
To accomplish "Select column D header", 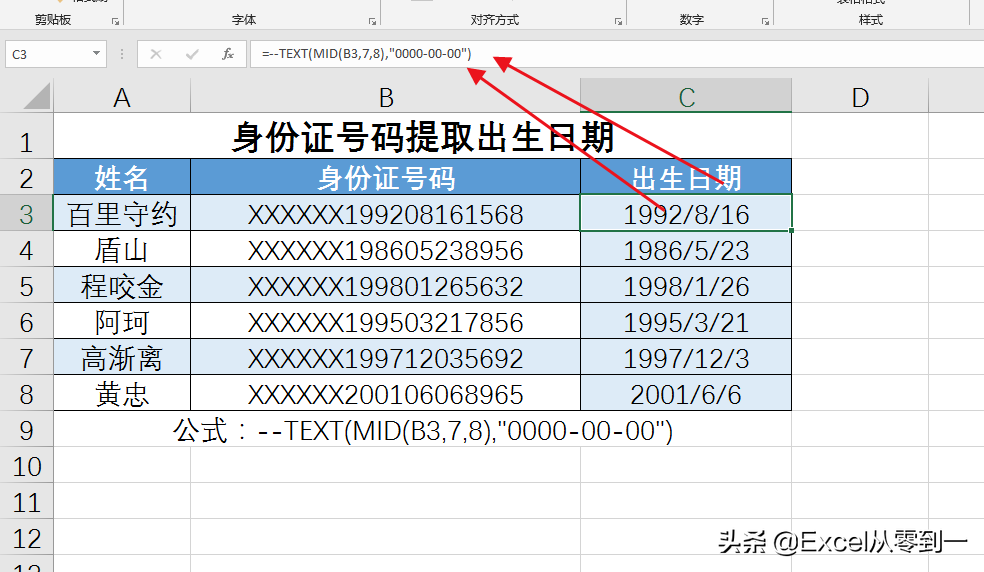I will click(x=860, y=97).
